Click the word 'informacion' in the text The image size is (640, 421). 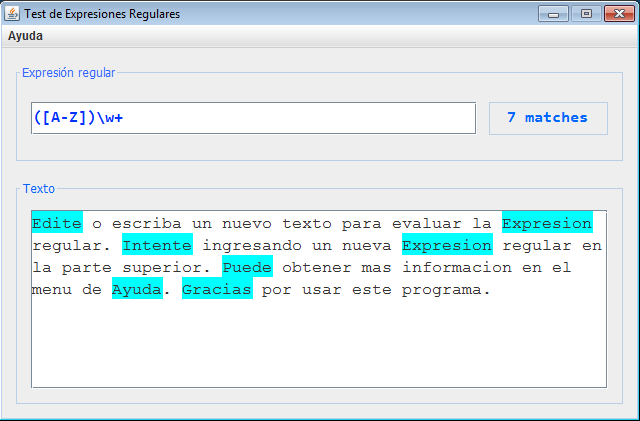coord(457,267)
